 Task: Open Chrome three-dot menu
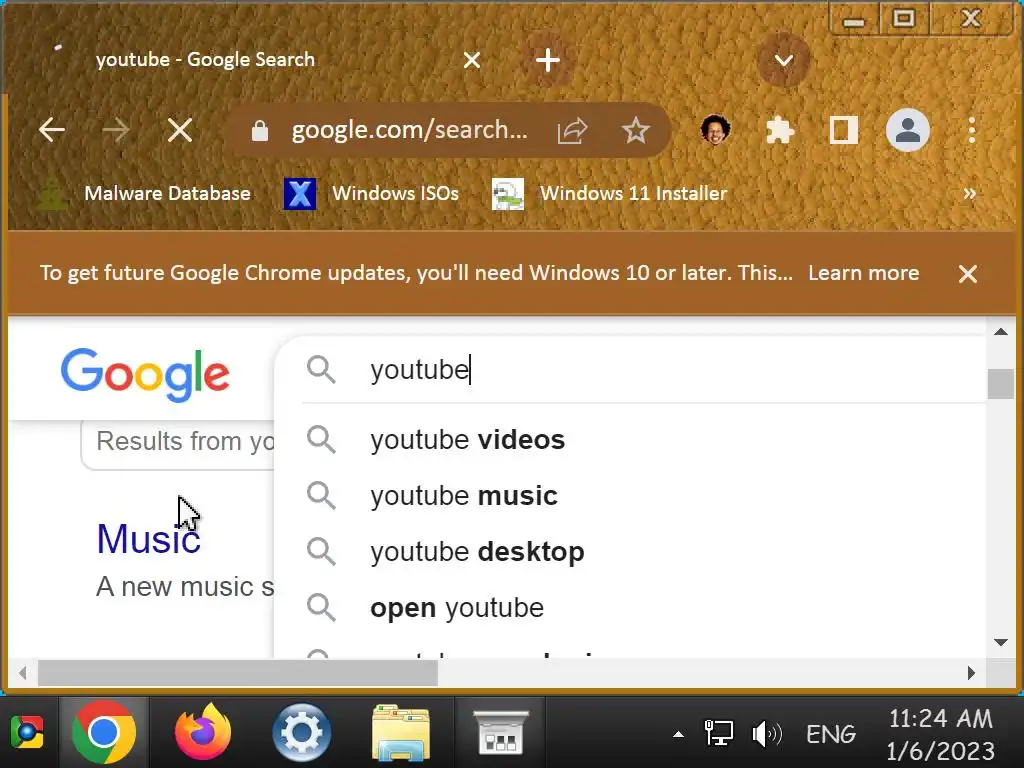(972, 130)
